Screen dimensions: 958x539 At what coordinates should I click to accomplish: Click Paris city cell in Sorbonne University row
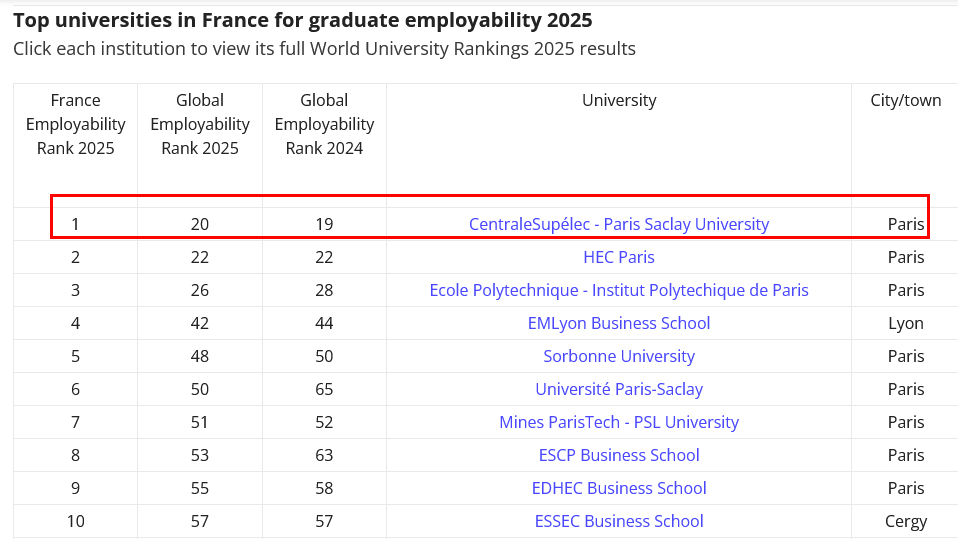coord(905,356)
